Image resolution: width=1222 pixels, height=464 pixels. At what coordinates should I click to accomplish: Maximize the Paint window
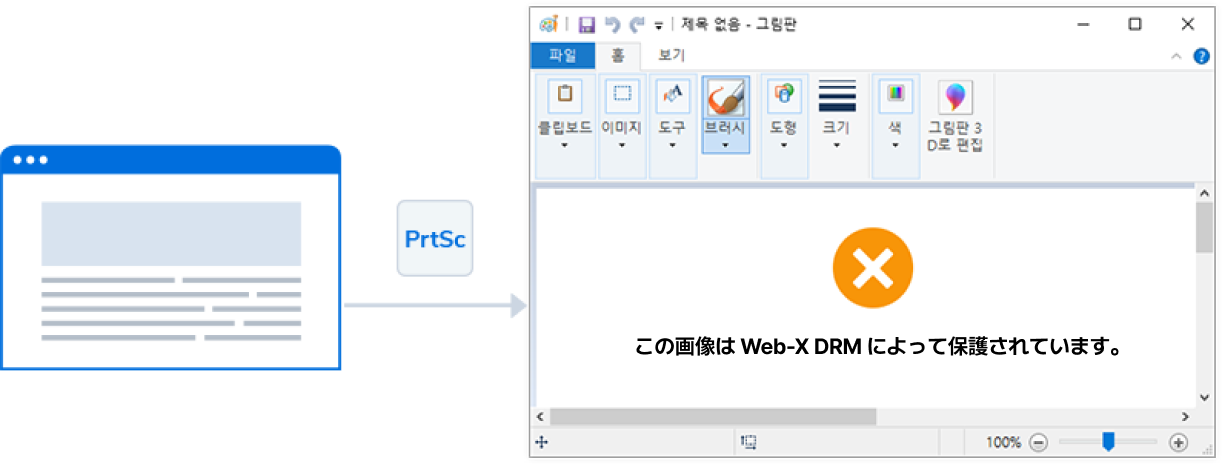tap(1135, 24)
